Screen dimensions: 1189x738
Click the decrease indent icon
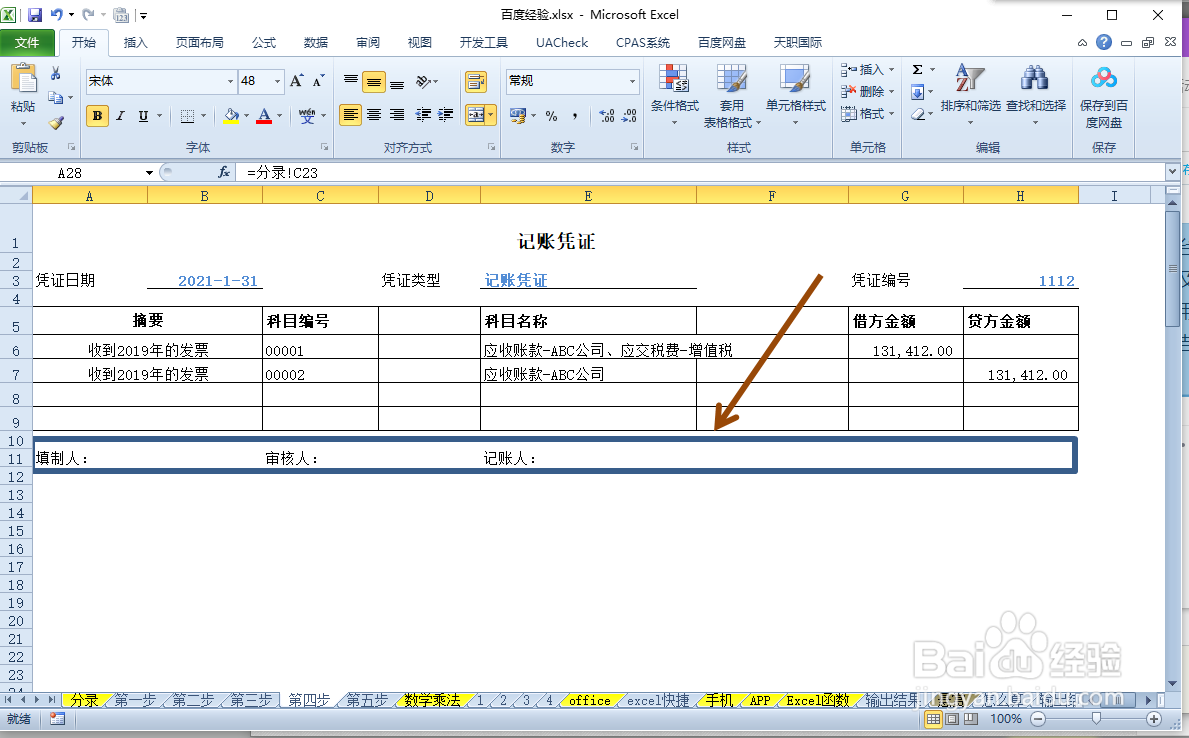[x=423, y=115]
